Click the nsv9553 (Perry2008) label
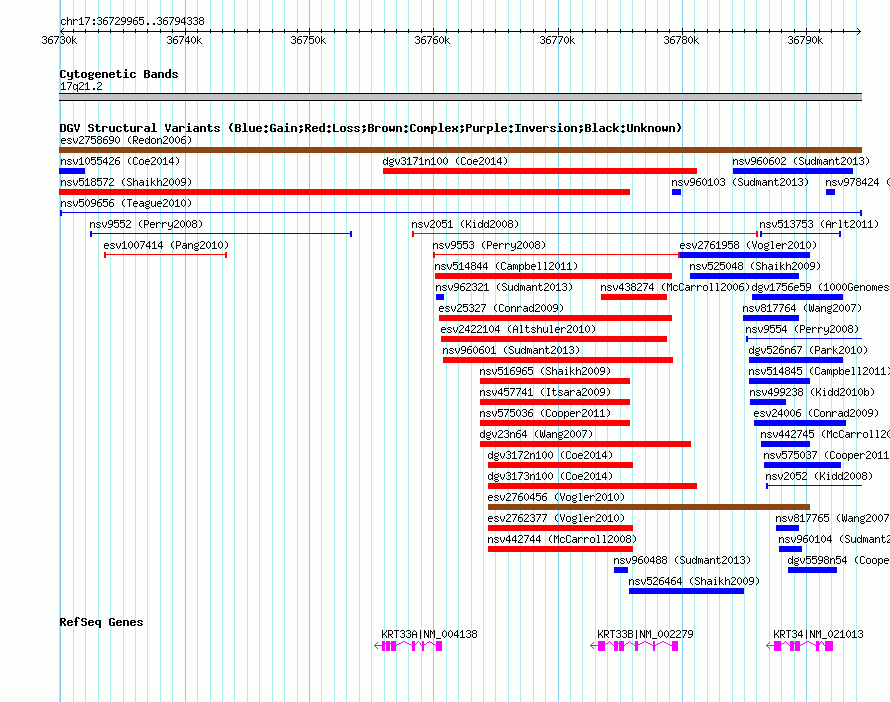The image size is (890, 702). (489, 245)
